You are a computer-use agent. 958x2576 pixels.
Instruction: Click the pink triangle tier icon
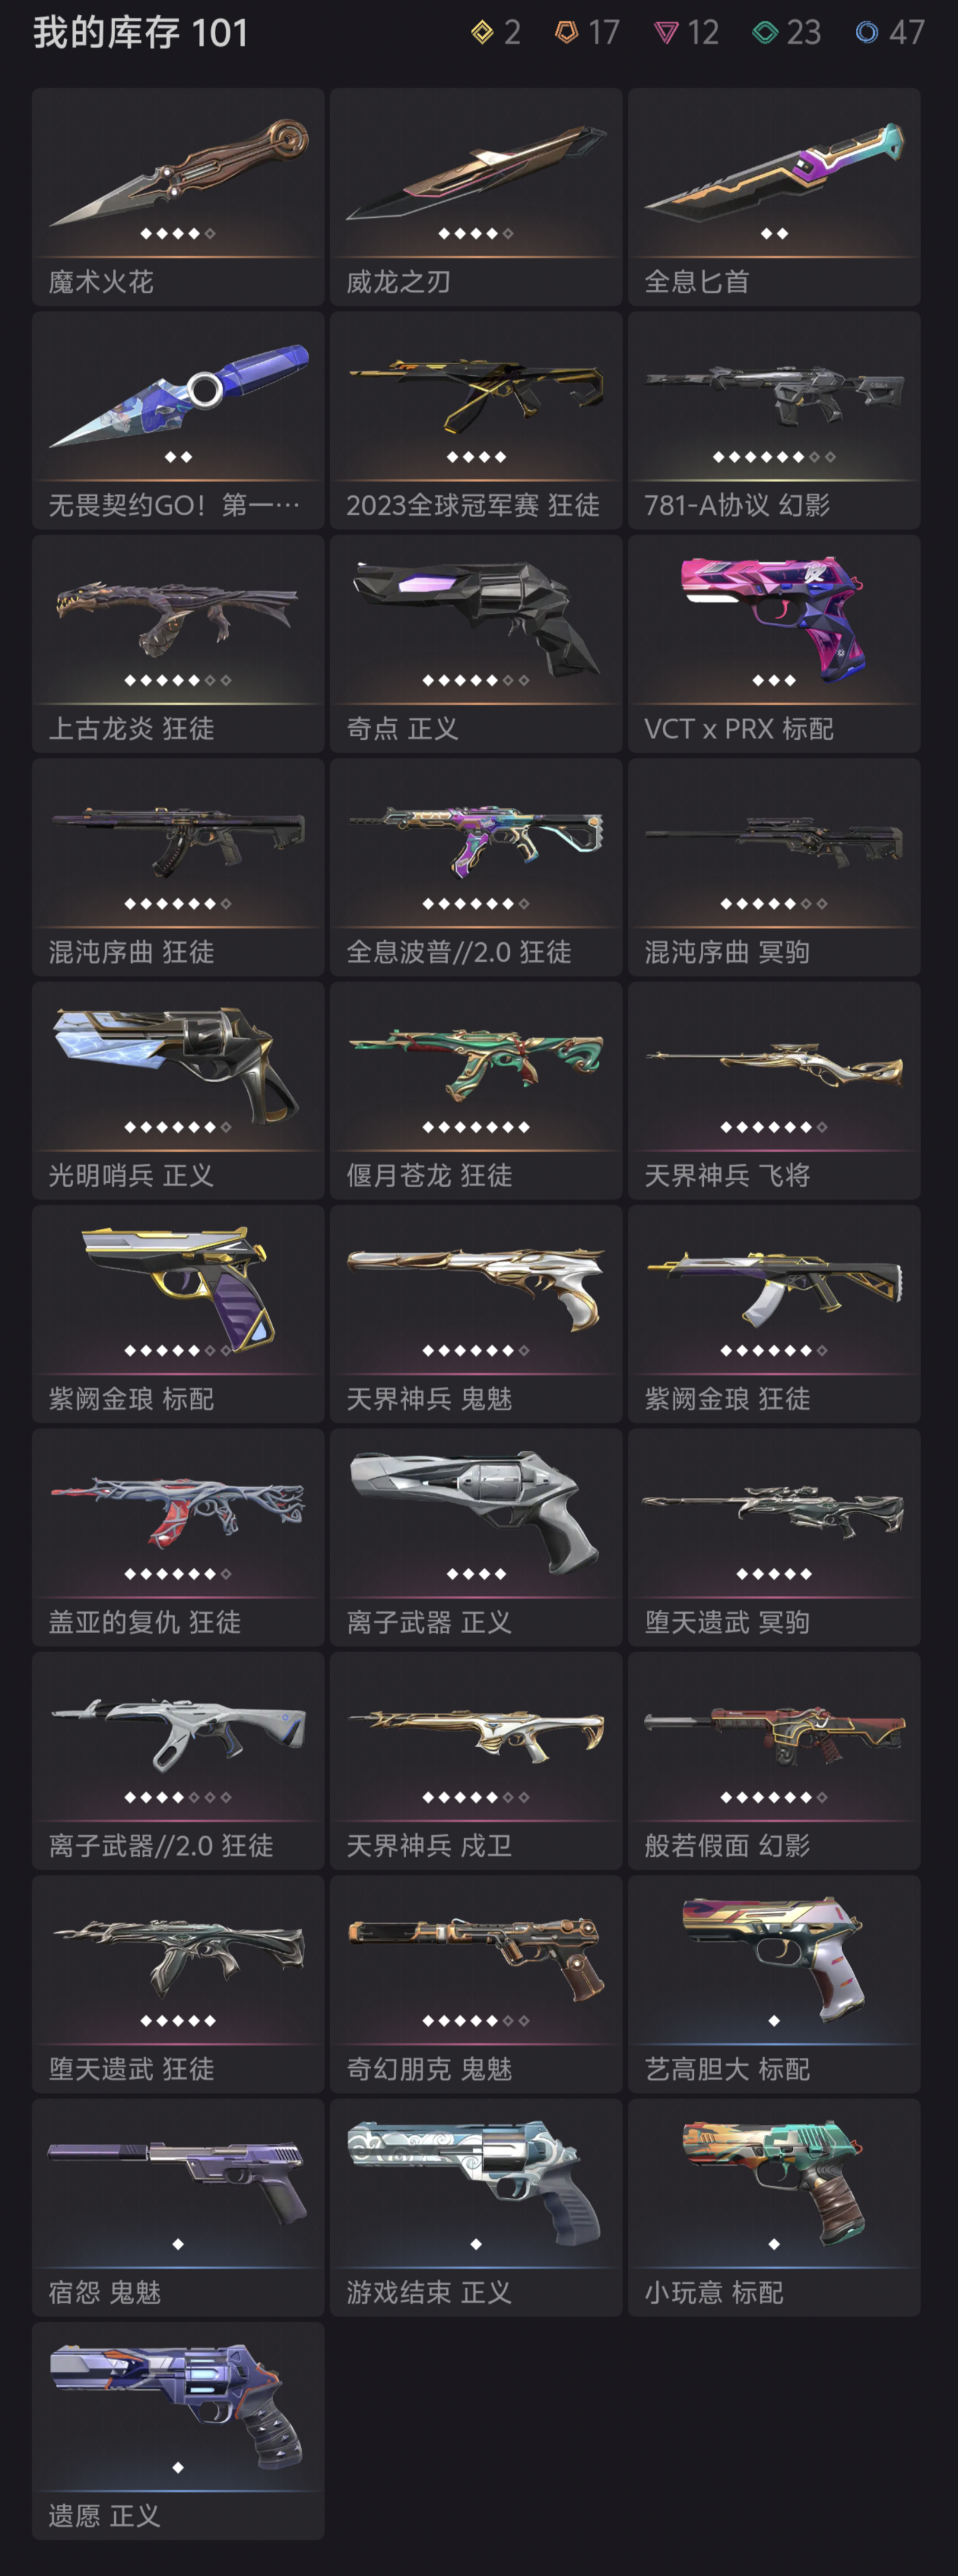665,34
